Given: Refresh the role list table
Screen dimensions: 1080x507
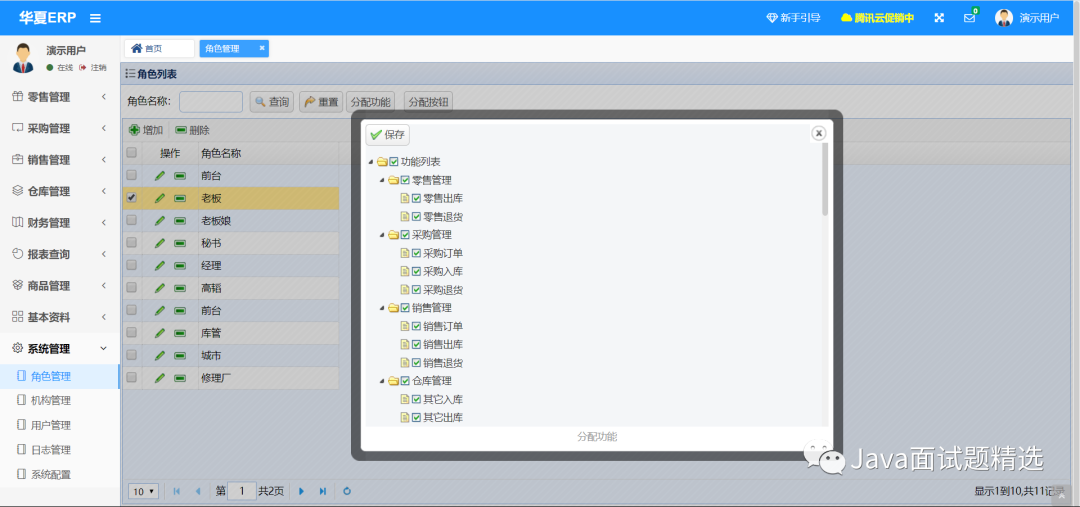Looking at the screenshot, I should point(347,491).
